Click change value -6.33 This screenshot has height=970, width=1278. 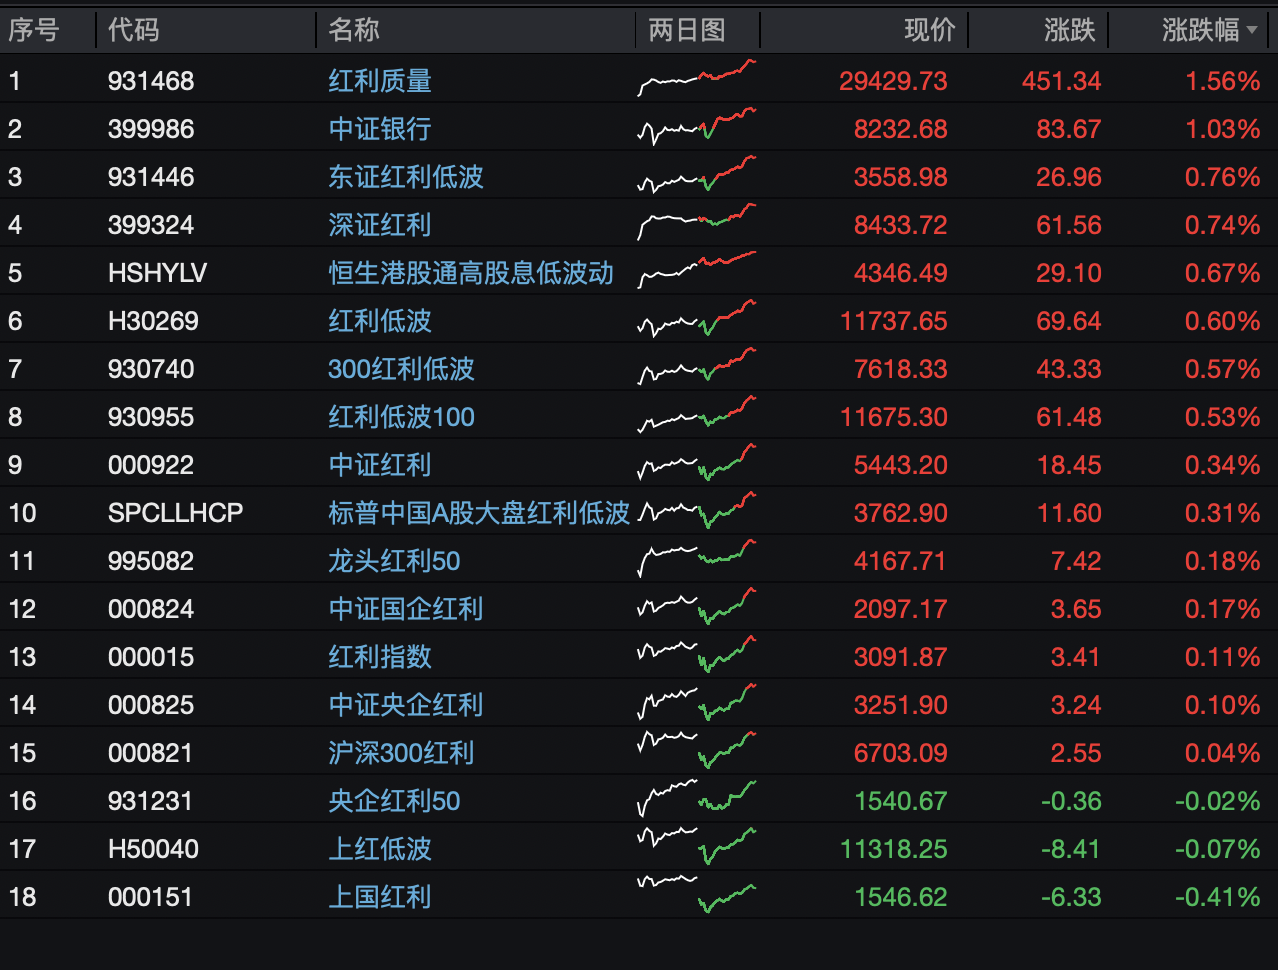click(1071, 897)
